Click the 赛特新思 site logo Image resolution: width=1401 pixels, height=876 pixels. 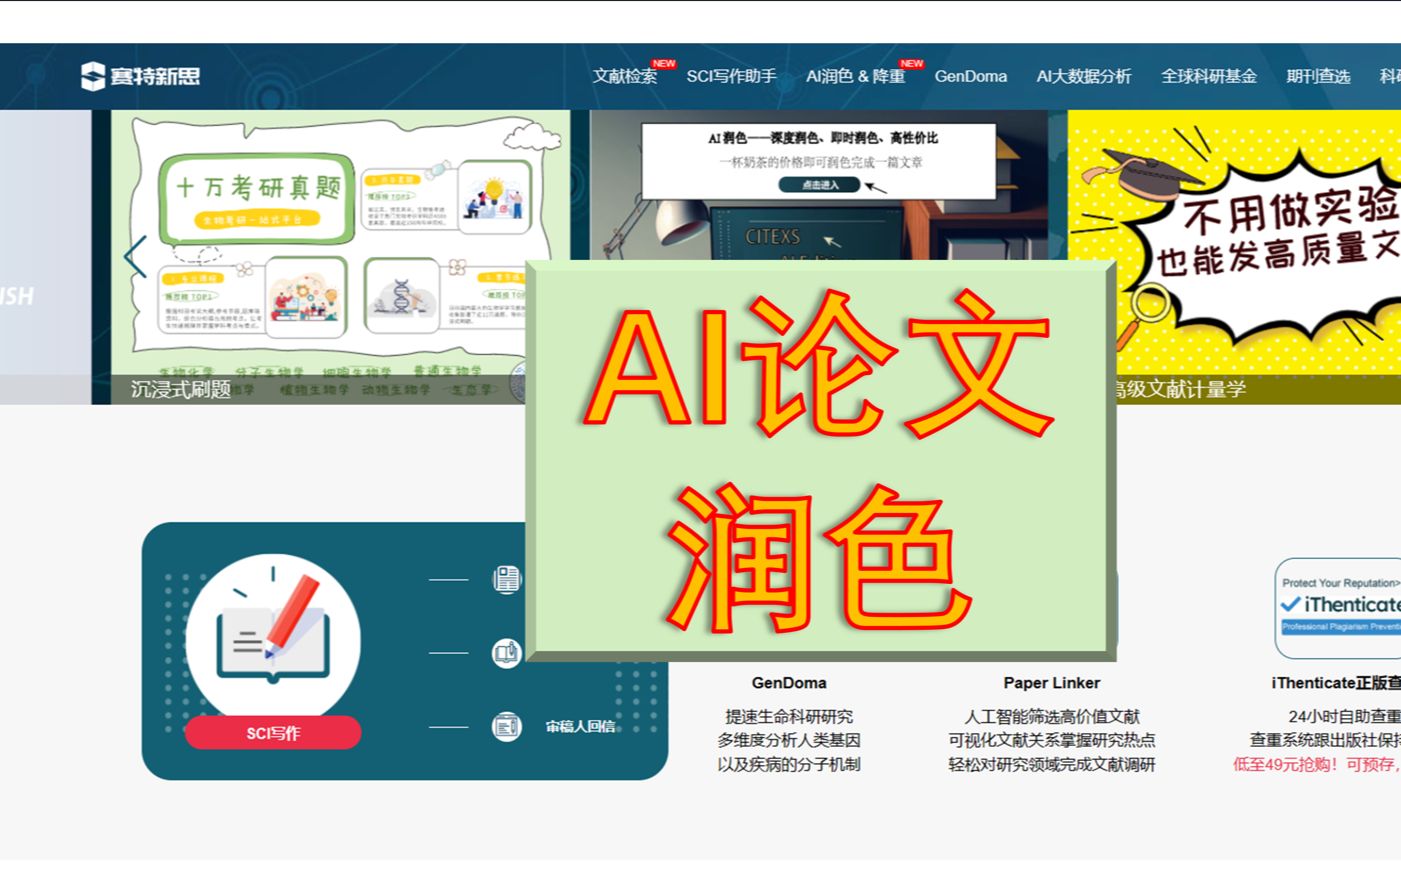tap(140, 76)
